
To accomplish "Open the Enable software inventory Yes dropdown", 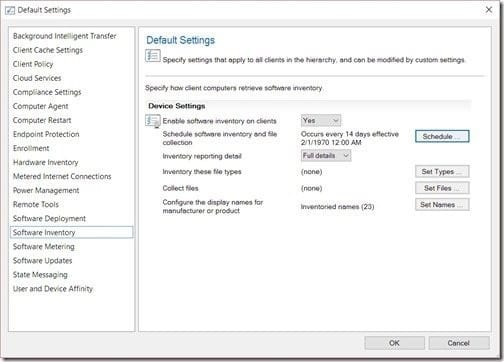I will (x=321, y=121).
